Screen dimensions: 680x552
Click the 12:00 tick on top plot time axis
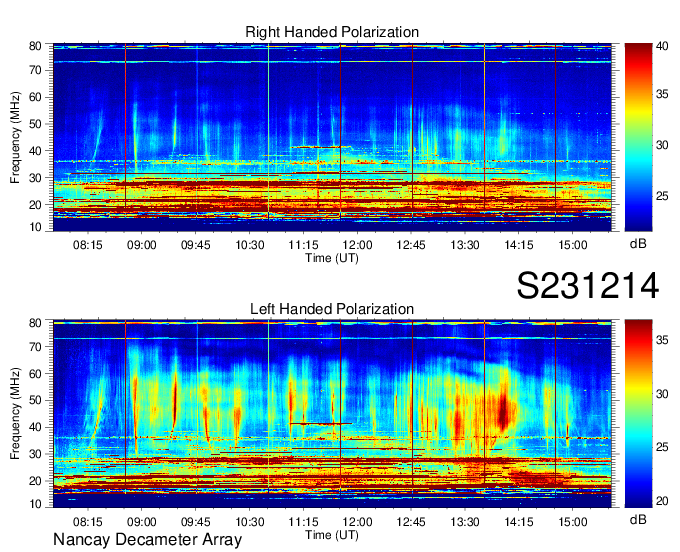pyautogui.click(x=358, y=245)
